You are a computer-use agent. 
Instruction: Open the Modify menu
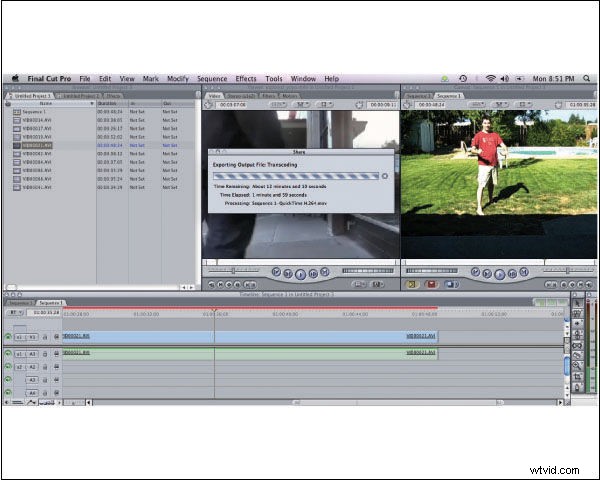tap(178, 79)
